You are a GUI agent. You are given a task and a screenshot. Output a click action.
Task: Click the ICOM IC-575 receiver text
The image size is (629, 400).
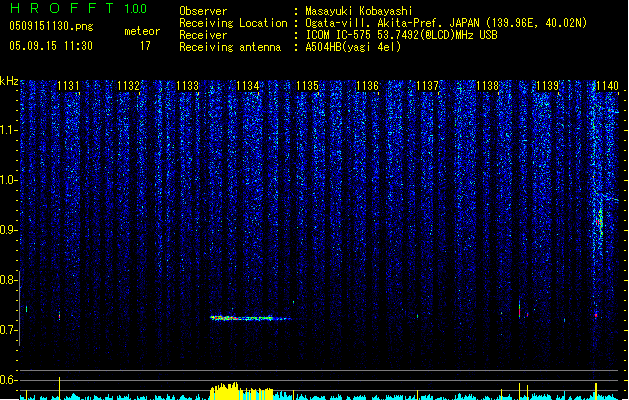pyautogui.click(x=402, y=35)
